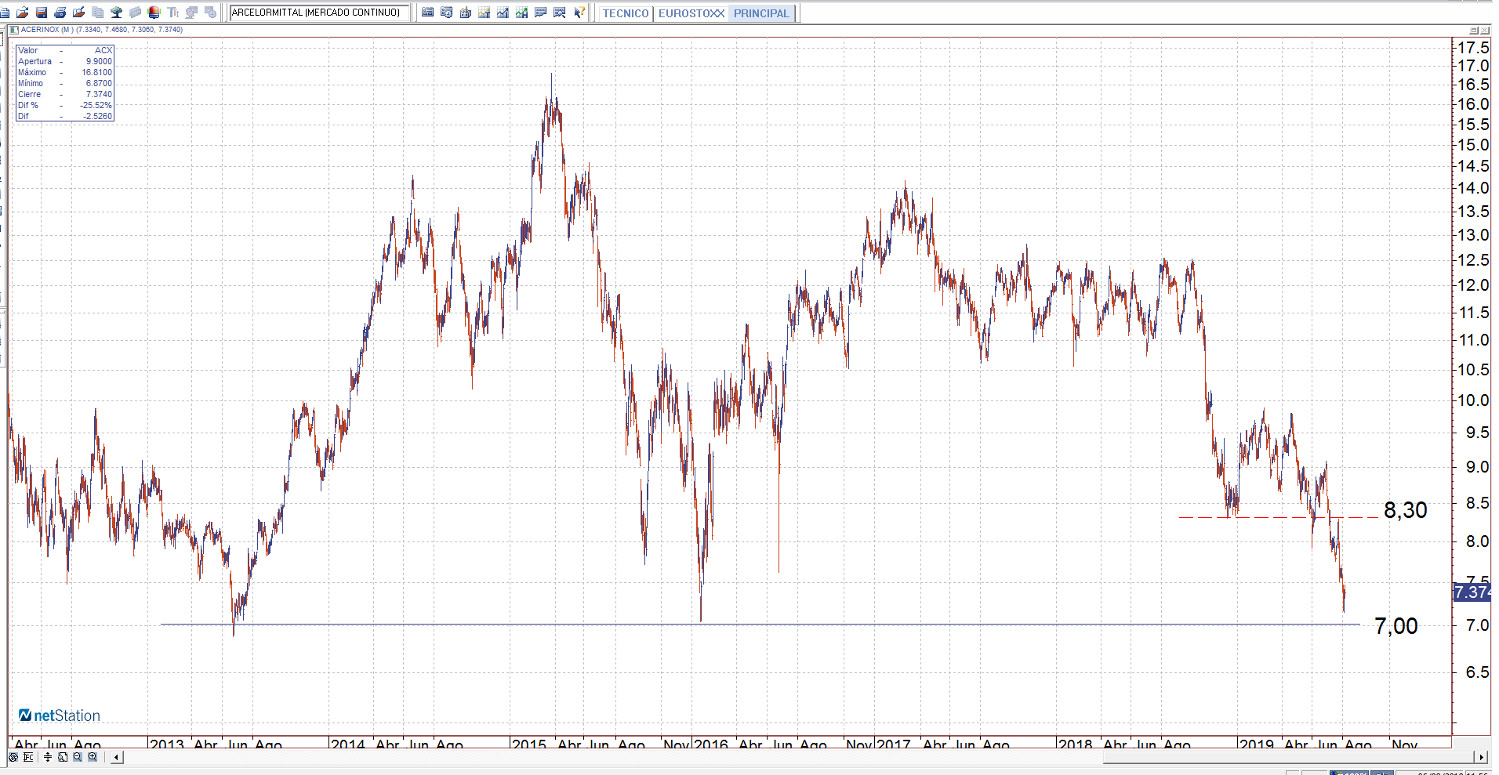Click the tree icon in top toolbar

(x=116, y=13)
